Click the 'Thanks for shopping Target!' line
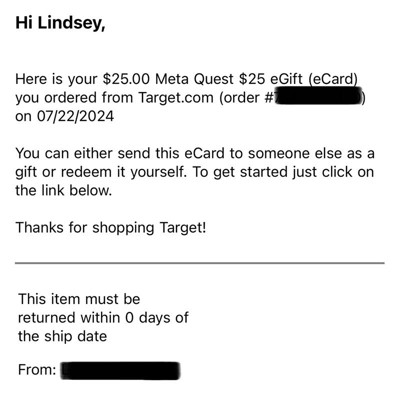 click(x=111, y=228)
